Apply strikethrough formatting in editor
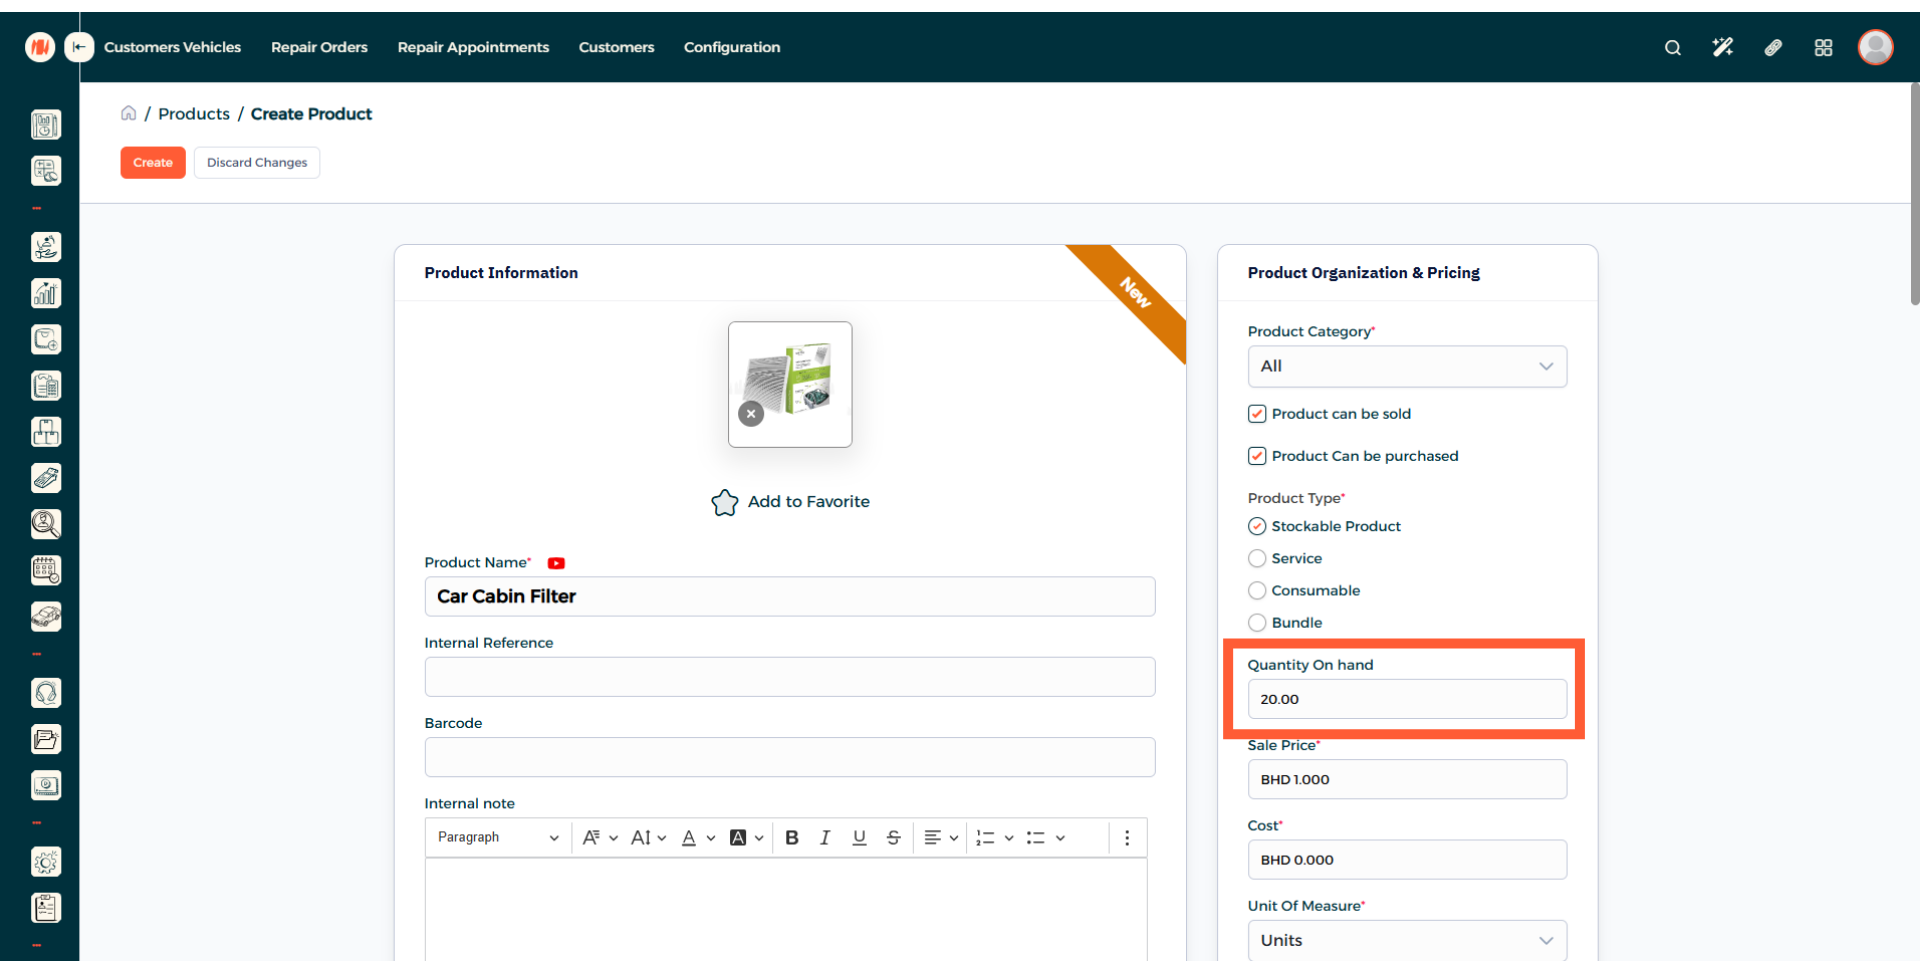1920x961 pixels. click(x=893, y=838)
